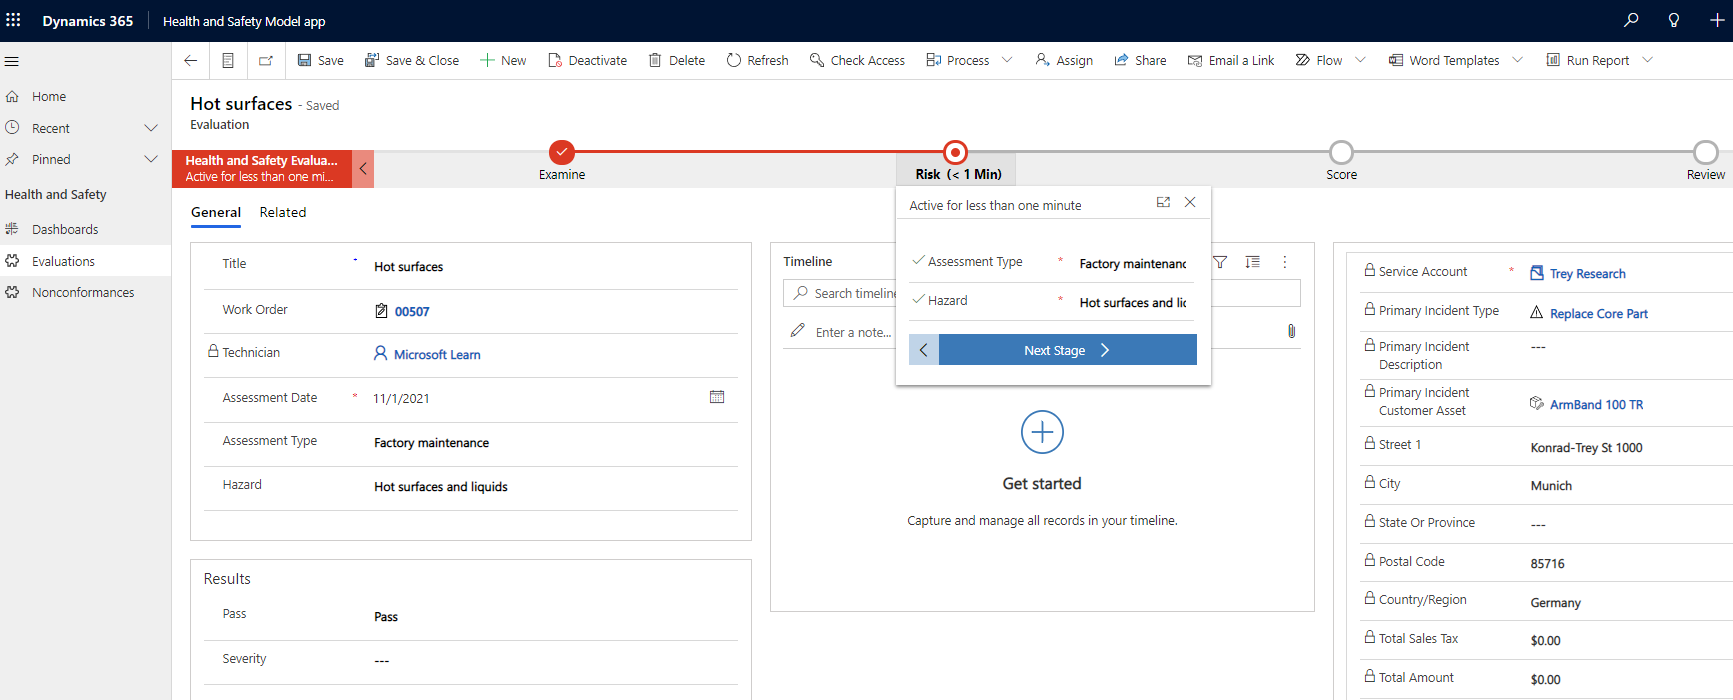Open work order 00507 link
The width and height of the screenshot is (1733, 700).
tap(412, 312)
